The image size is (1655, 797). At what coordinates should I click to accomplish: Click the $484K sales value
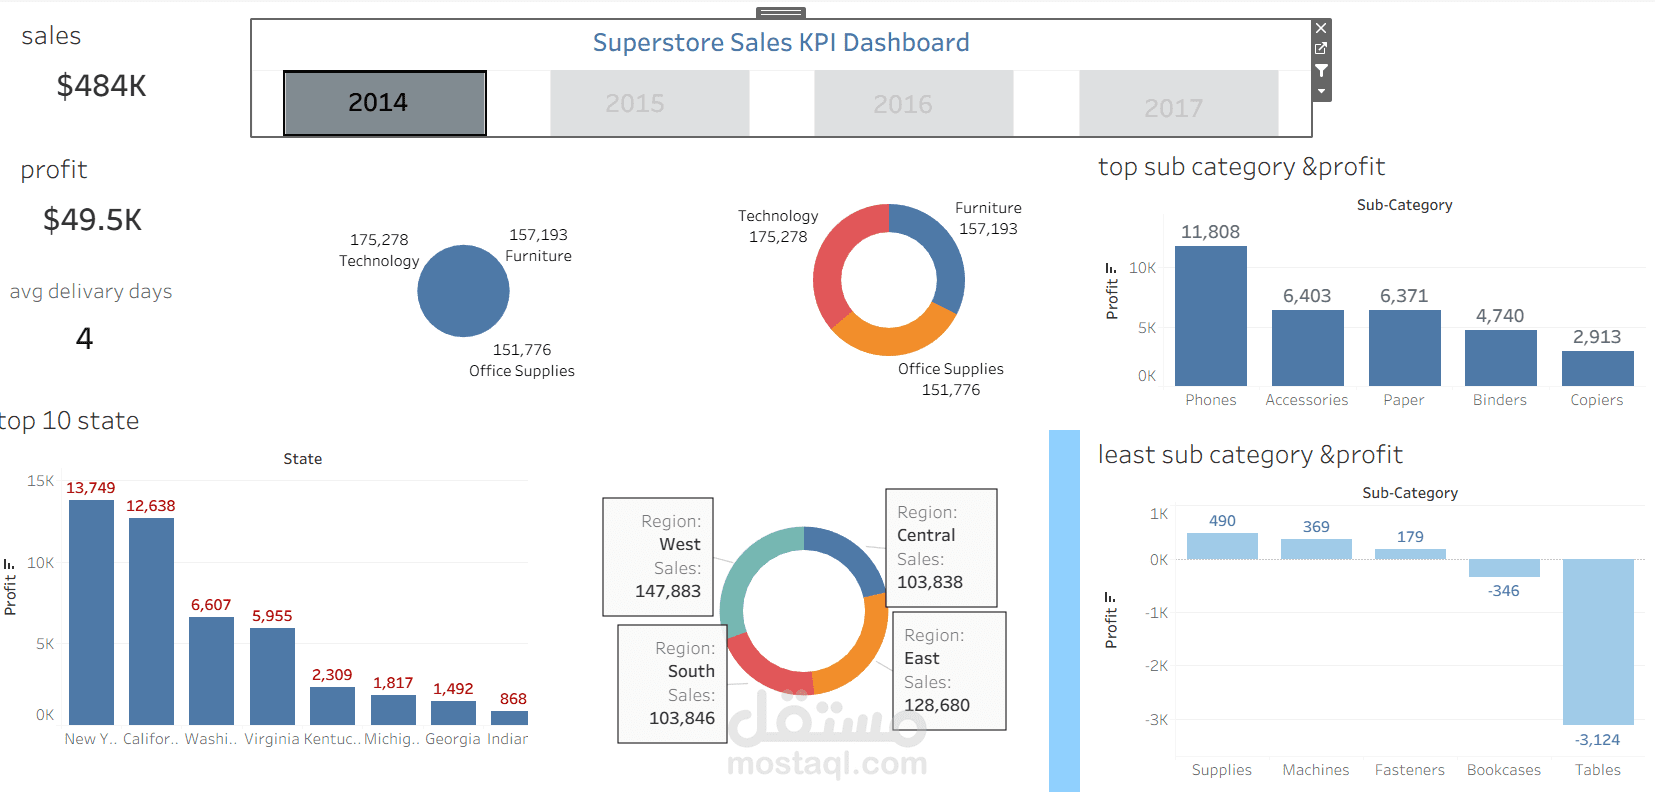[x=101, y=86]
